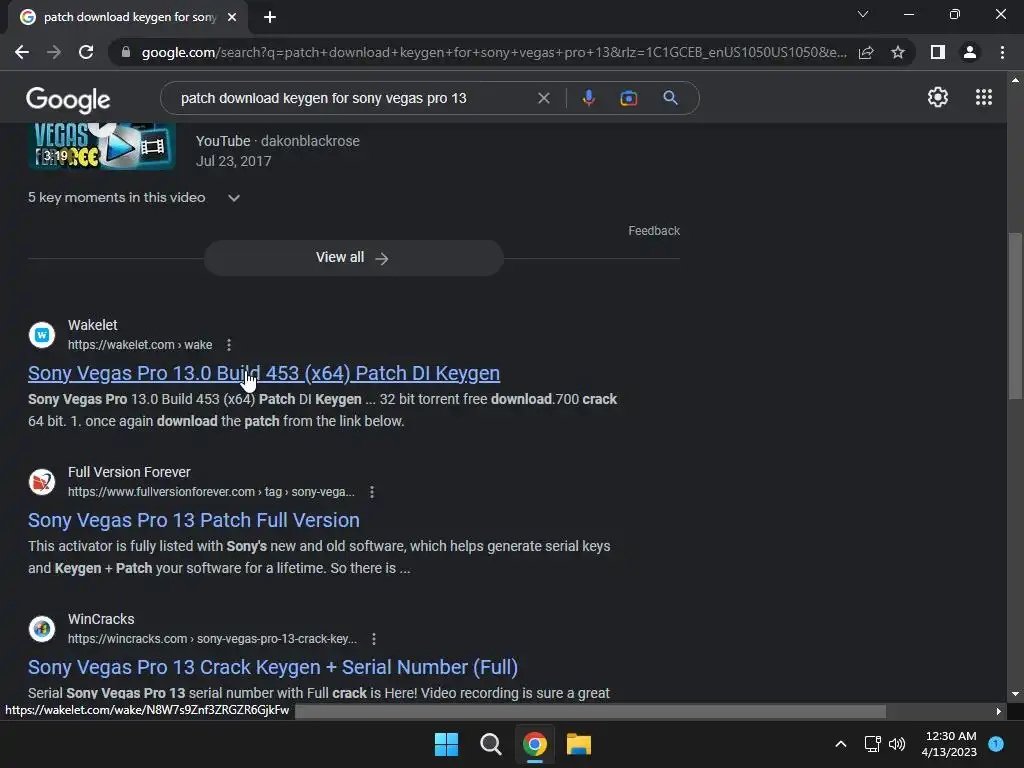Click the Full Version Forever favicon
Viewport: 1024px width, 768px height.
(42, 482)
